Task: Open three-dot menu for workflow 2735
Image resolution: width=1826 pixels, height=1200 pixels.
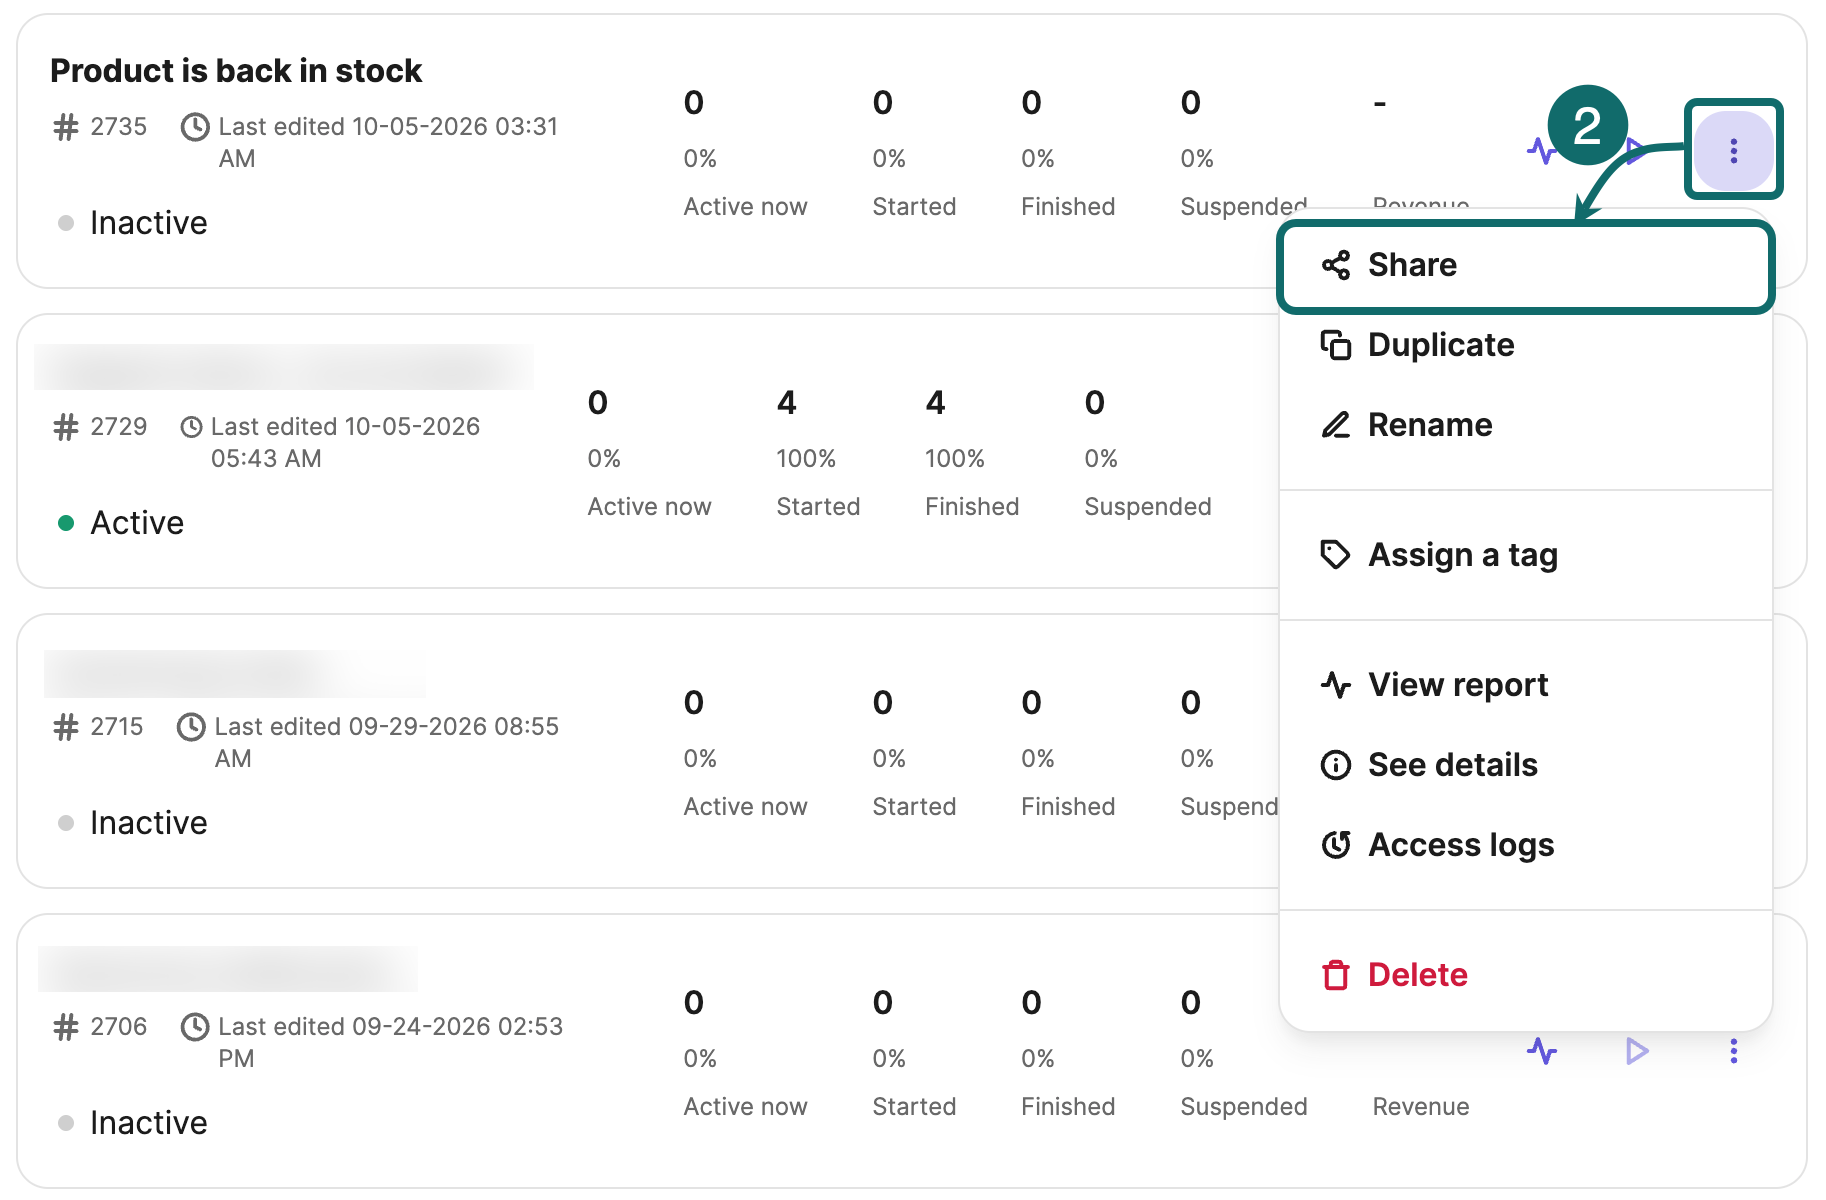Action: pyautogui.click(x=1733, y=150)
